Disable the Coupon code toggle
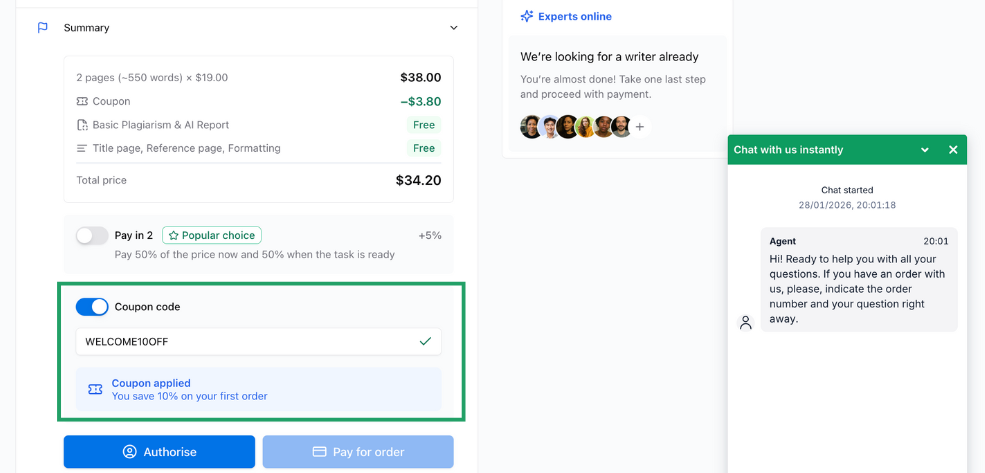The height and width of the screenshot is (473, 985). pos(92,307)
